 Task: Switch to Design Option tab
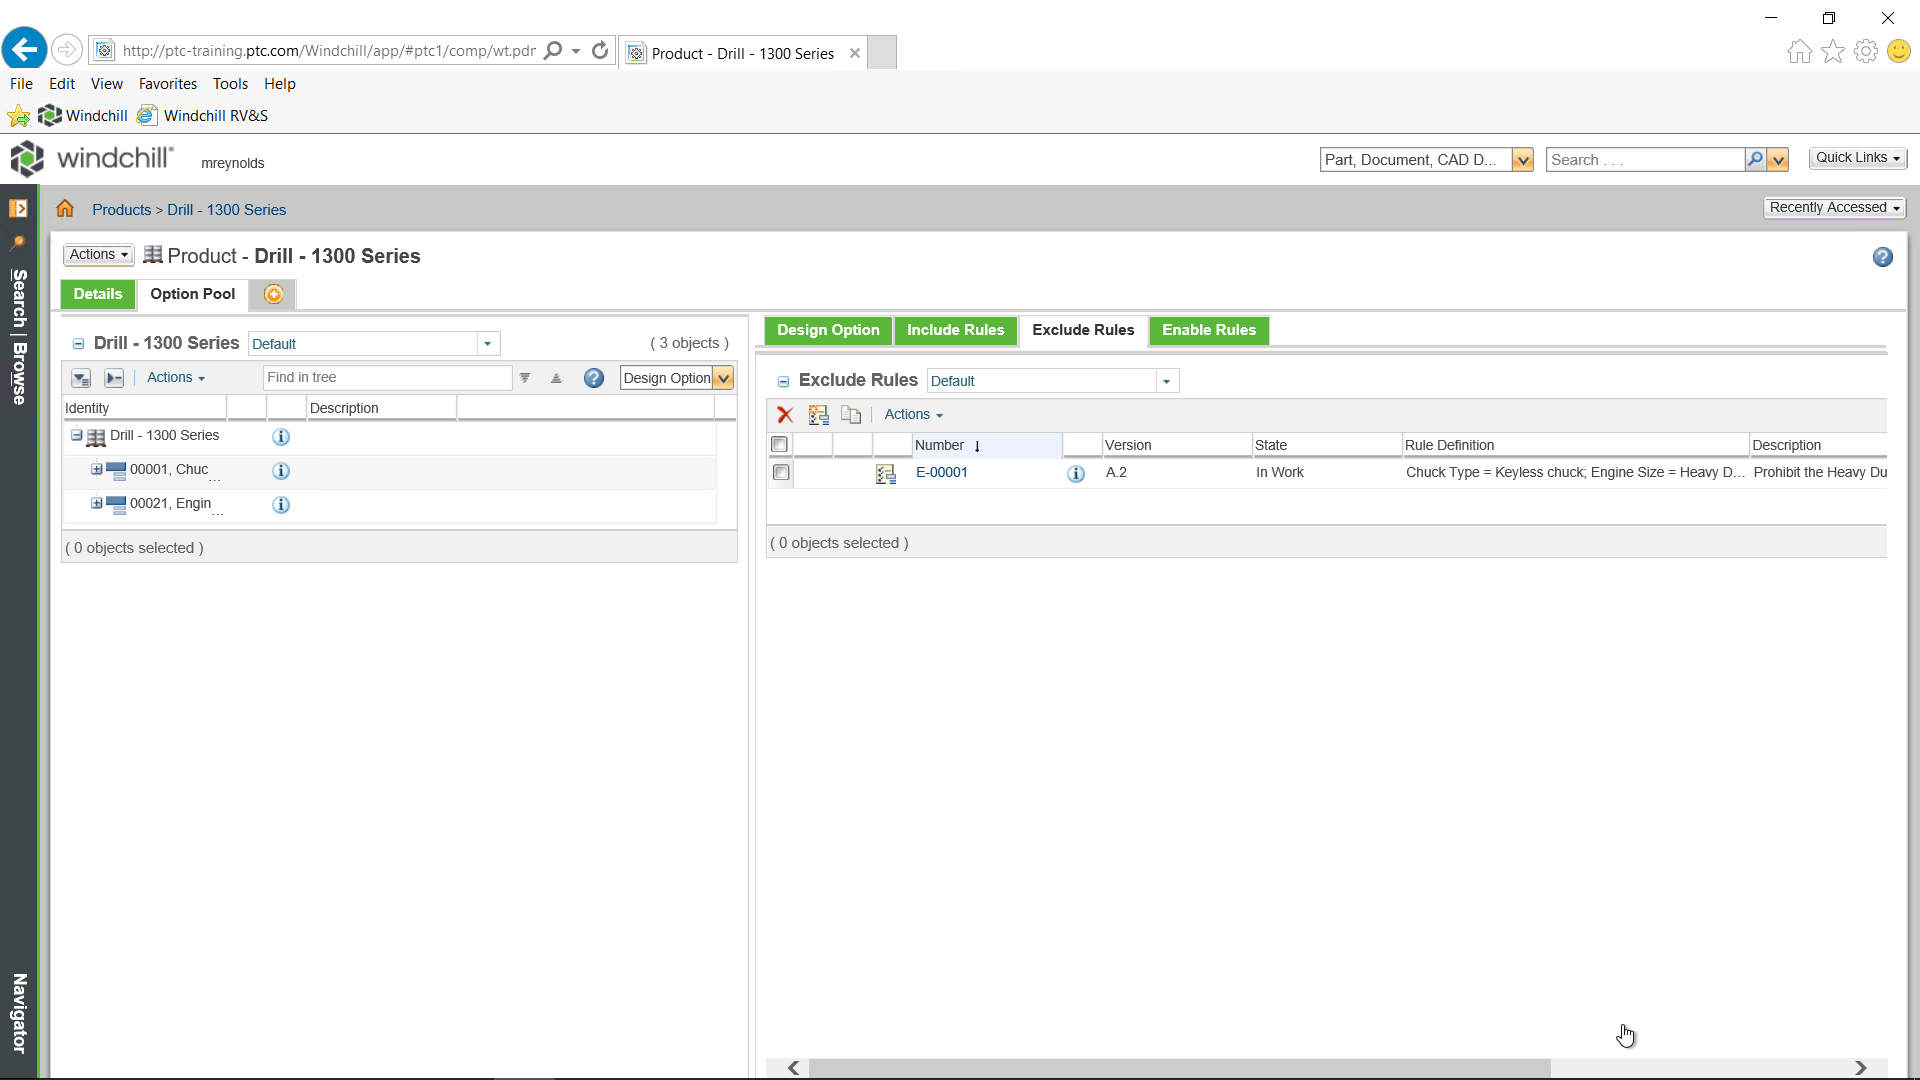[x=828, y=330]
